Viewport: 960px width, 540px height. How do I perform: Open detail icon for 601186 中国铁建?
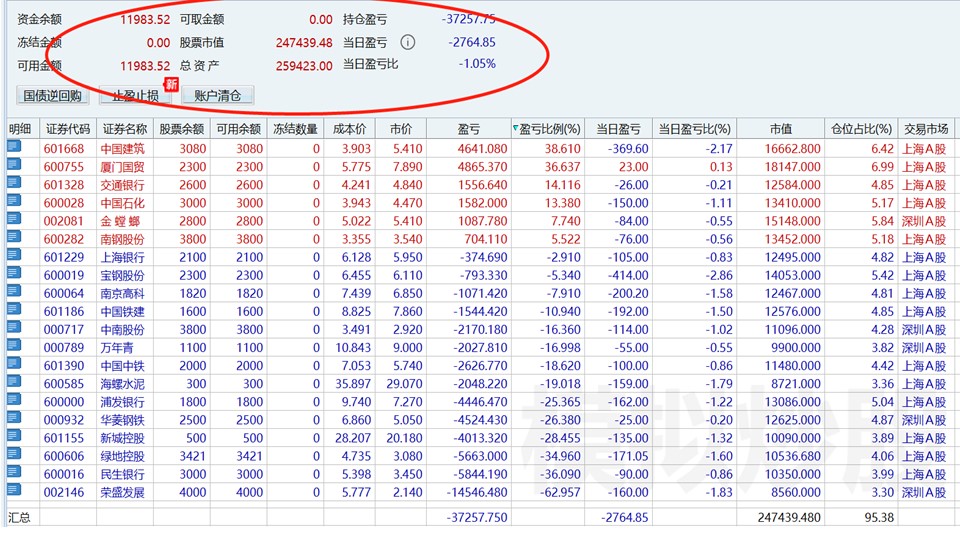pyautogui.click(x=14, y=310)
